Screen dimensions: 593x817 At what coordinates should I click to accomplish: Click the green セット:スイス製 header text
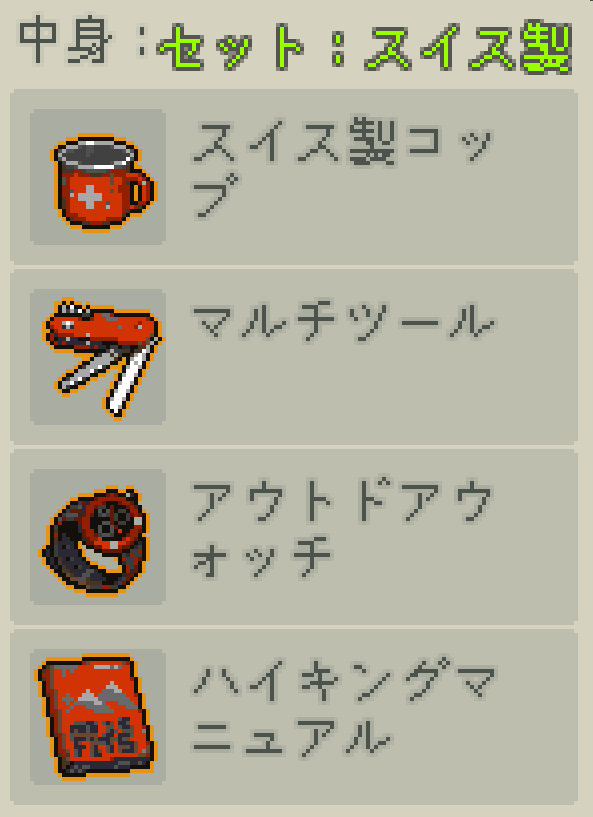pos(365,47)
